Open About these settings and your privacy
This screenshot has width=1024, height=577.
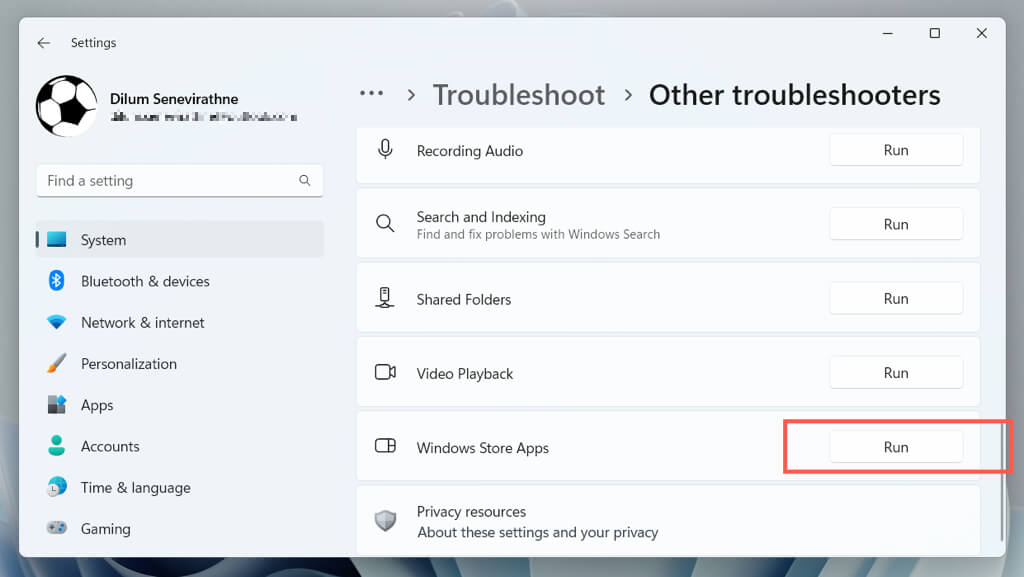(x=537, y=532)
